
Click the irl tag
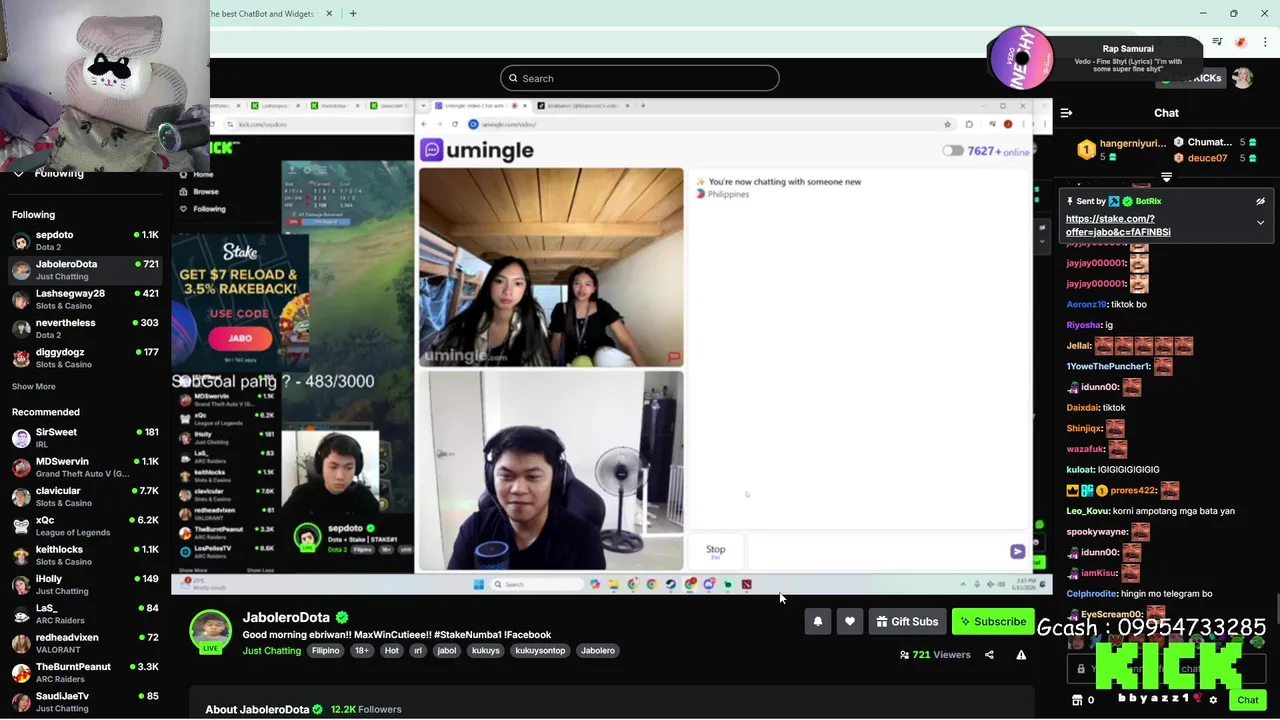pyautogui.click(x=418, y=651)
